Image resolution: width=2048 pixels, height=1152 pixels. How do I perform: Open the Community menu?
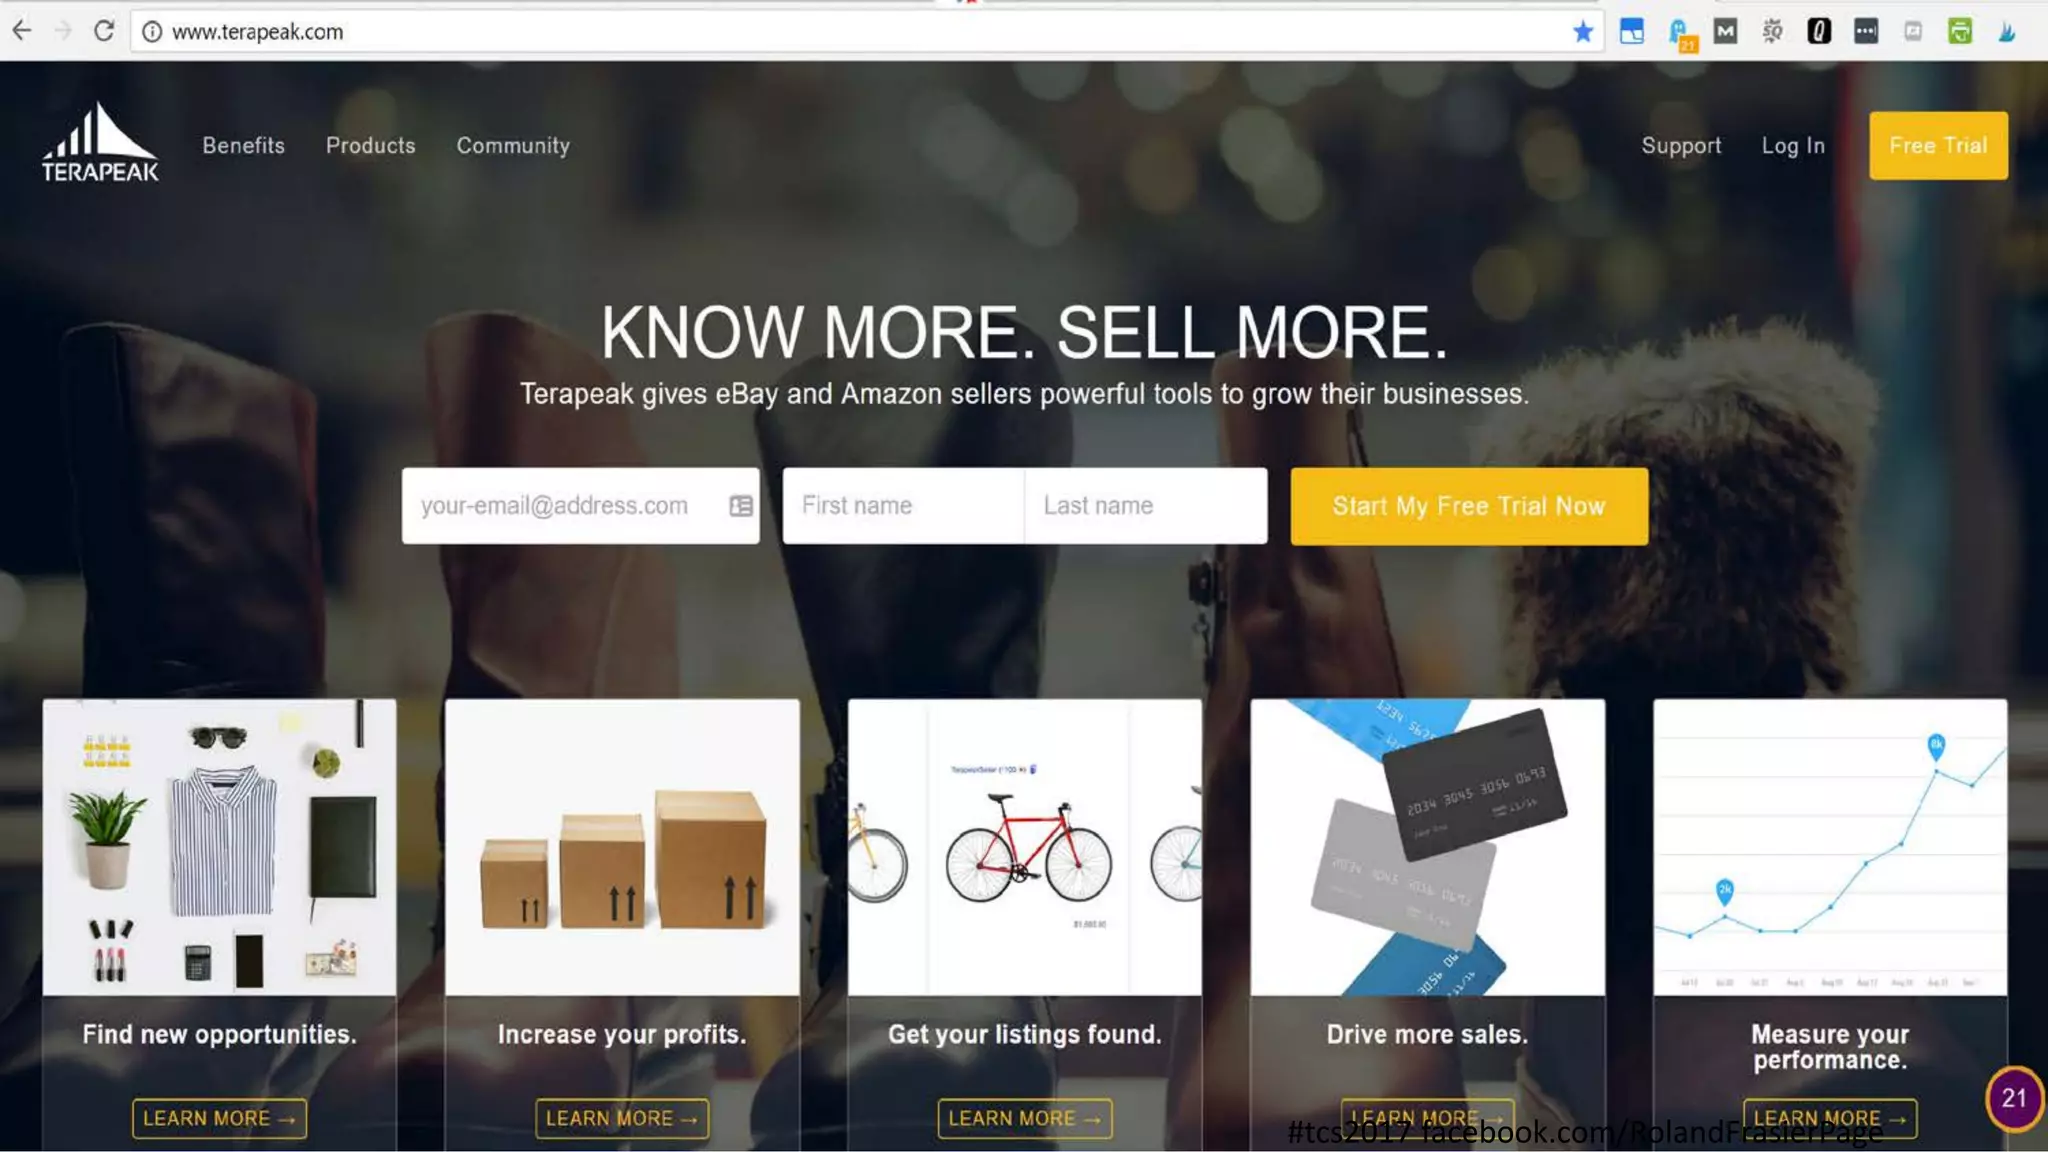tap(513, 145)
